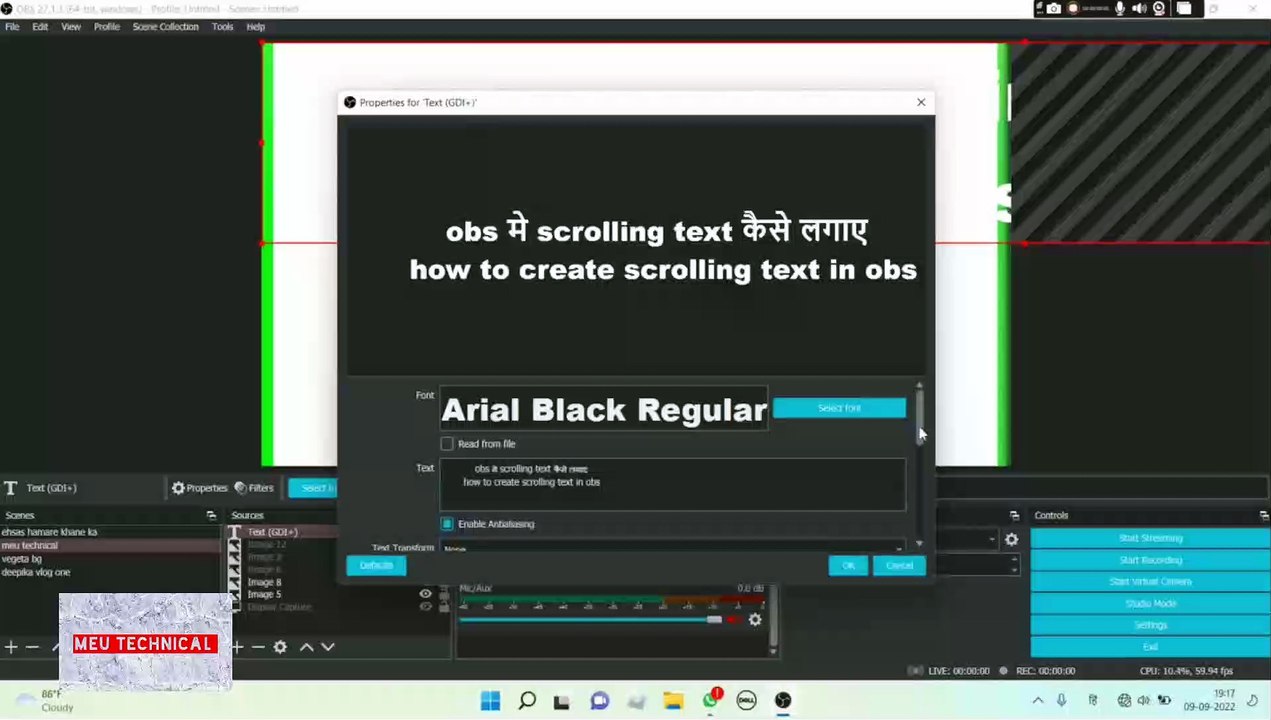This screenshot has height=720, width=1271.
Task: Open the View menu
Action: click(71, 27)
